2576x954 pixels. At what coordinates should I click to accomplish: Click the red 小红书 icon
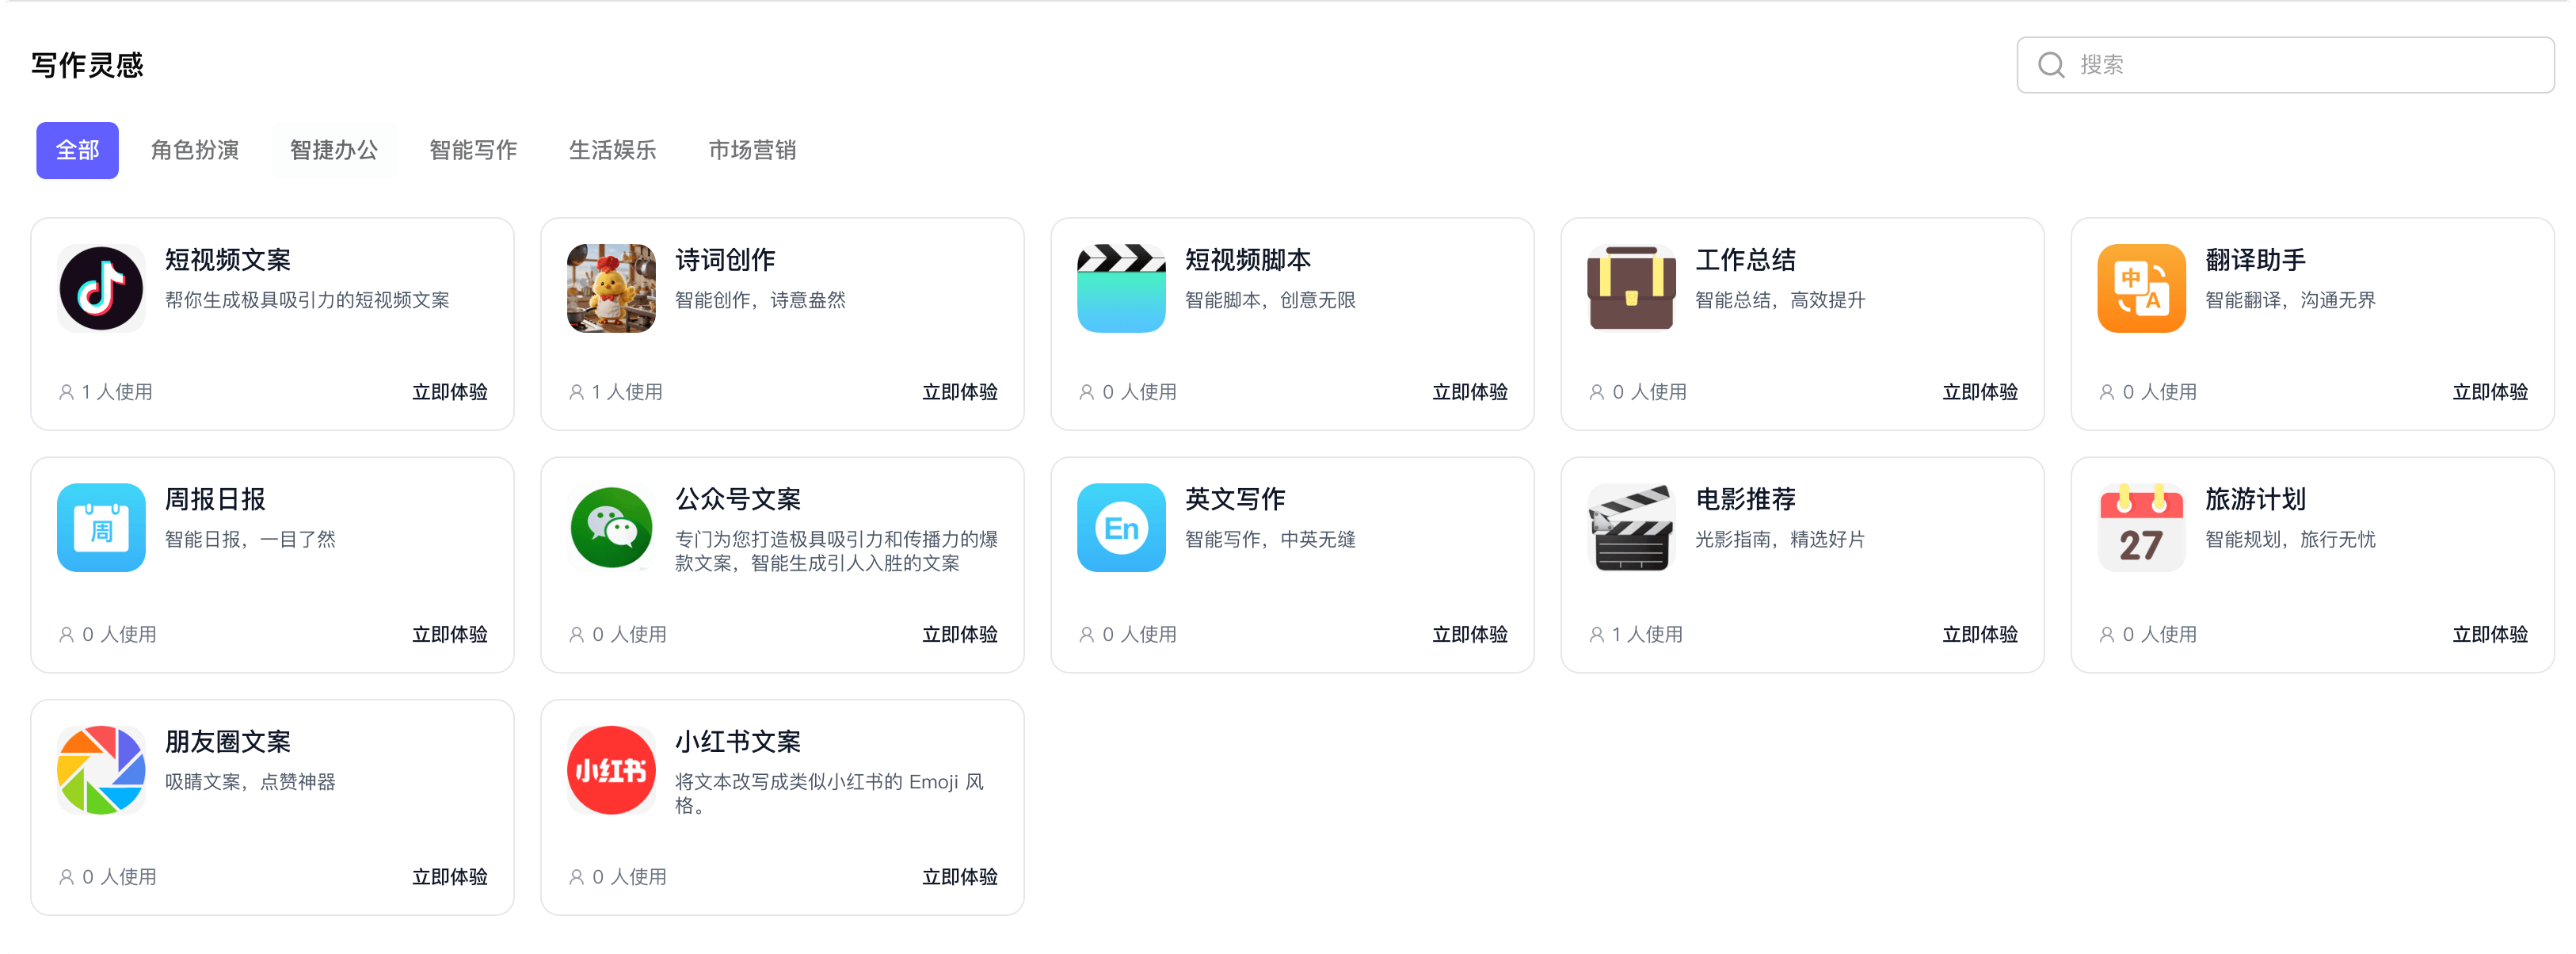point(611,769)
